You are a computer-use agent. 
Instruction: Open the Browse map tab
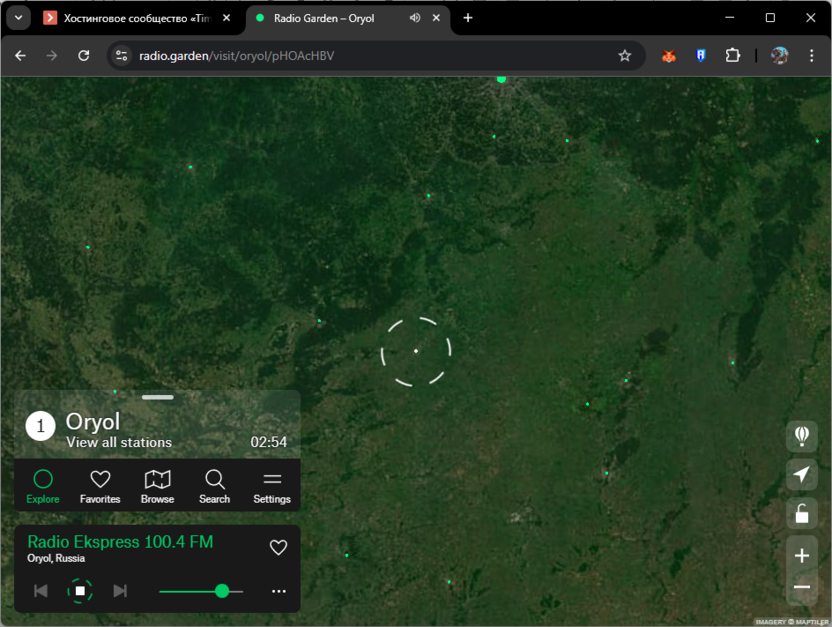click(157, 485)
